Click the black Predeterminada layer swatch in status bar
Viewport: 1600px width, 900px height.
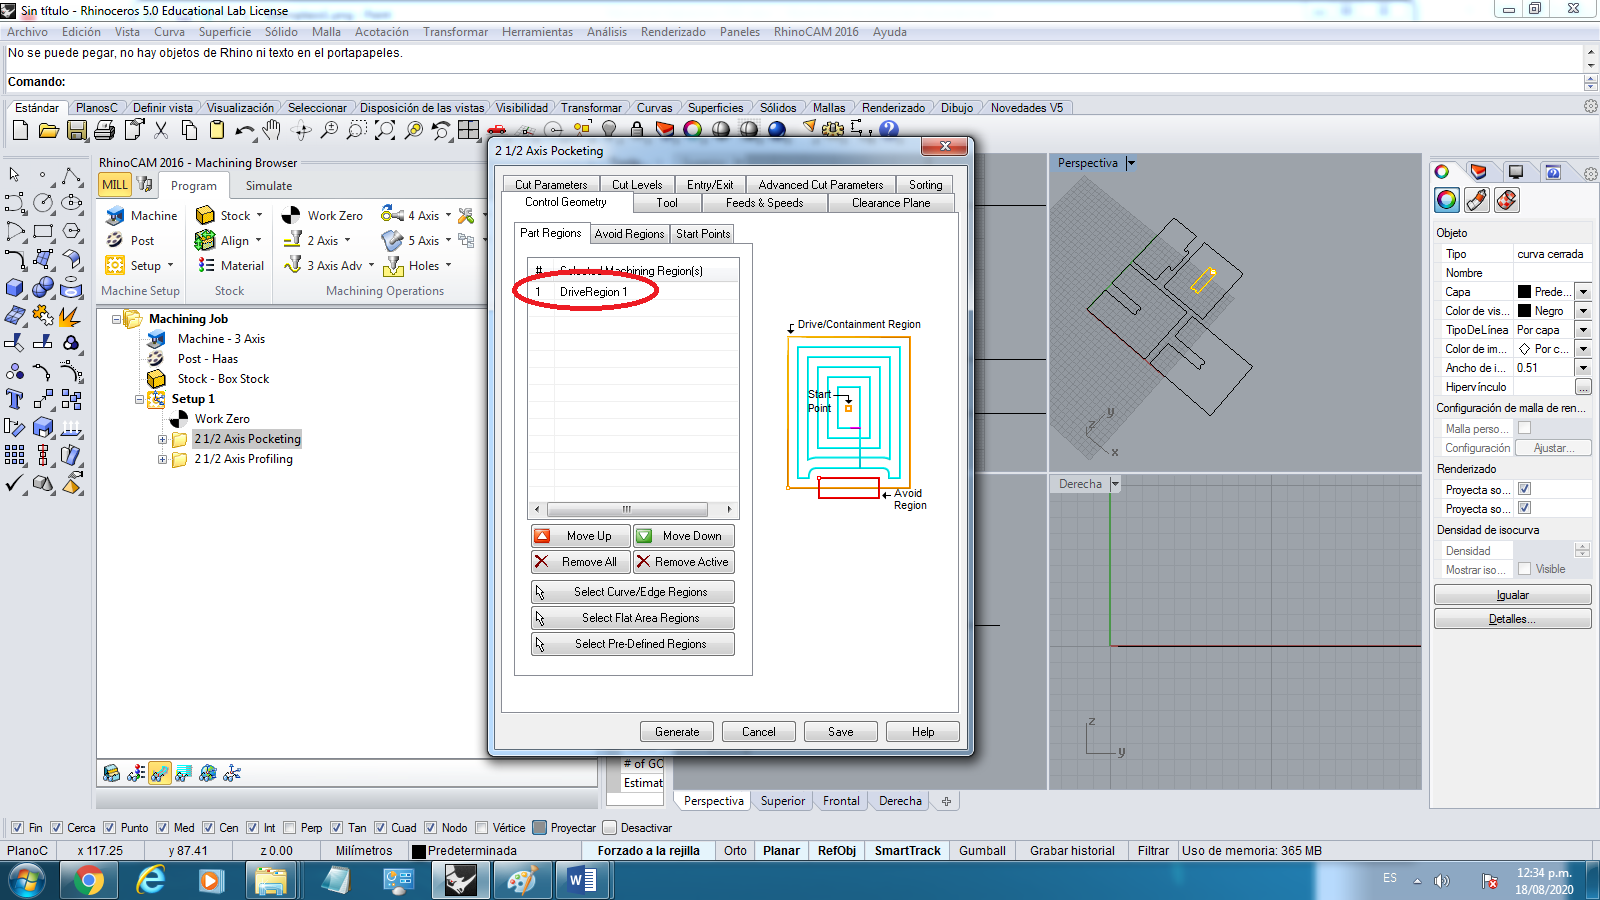click(x=419, y=851)
